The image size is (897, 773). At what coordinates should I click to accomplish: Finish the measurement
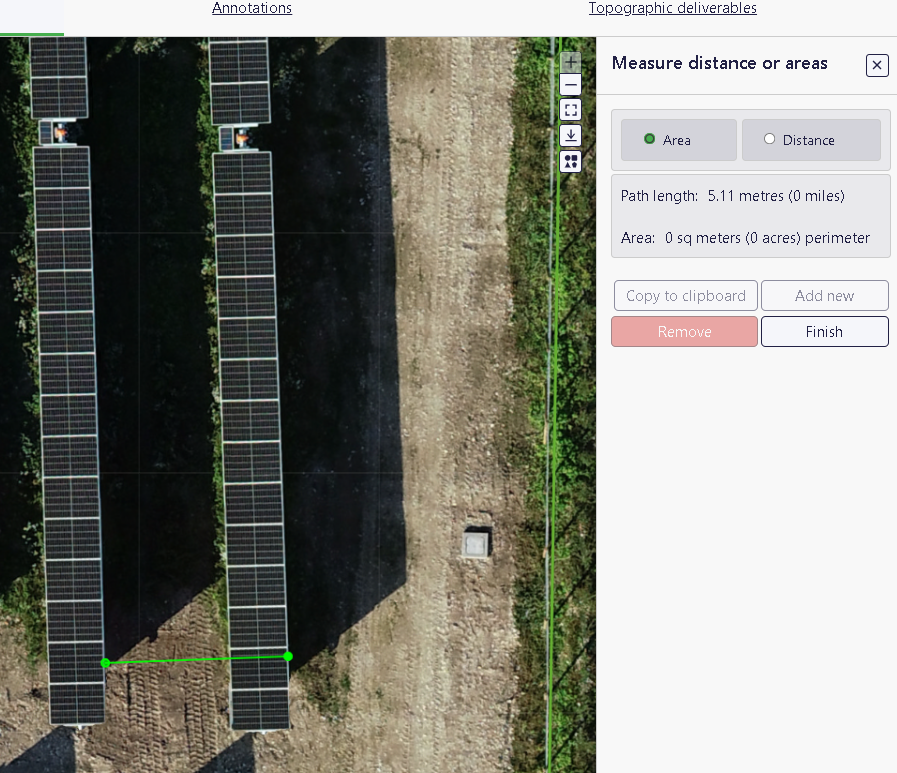(824, 331)
